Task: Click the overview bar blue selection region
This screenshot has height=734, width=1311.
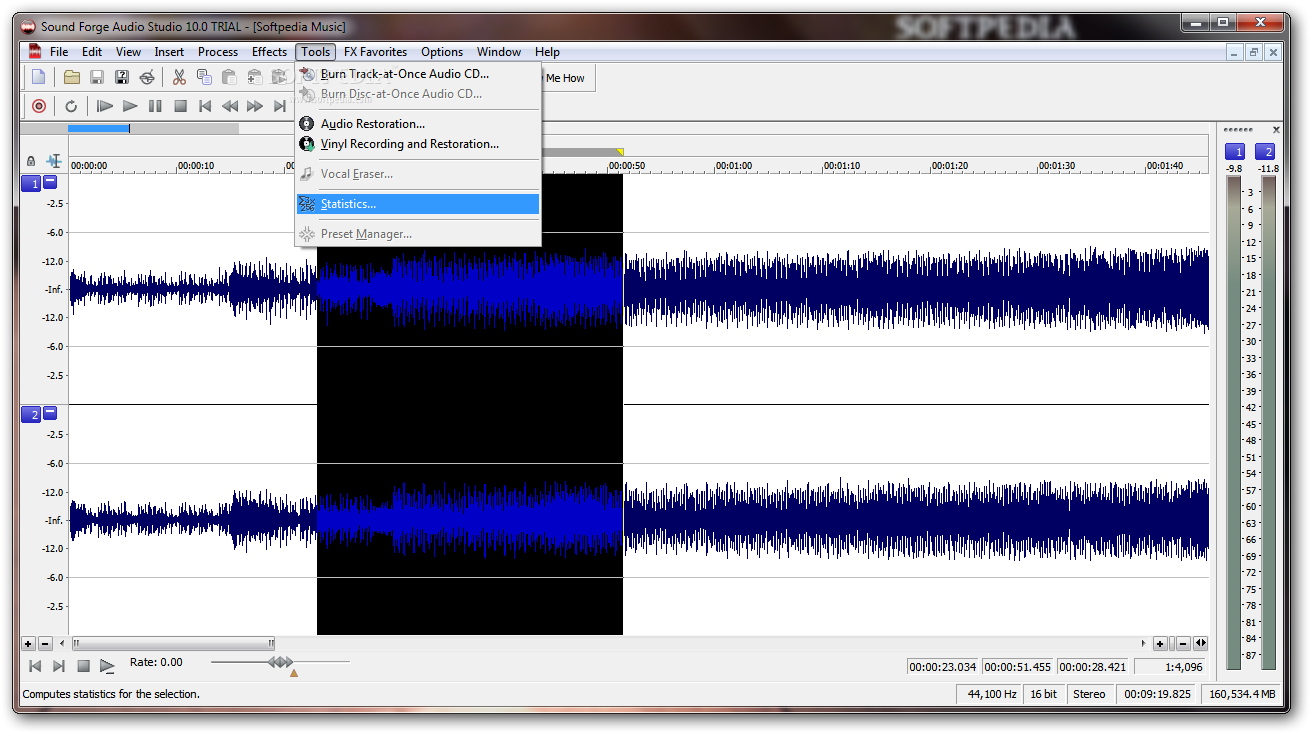Action: [x=99, y=128]
